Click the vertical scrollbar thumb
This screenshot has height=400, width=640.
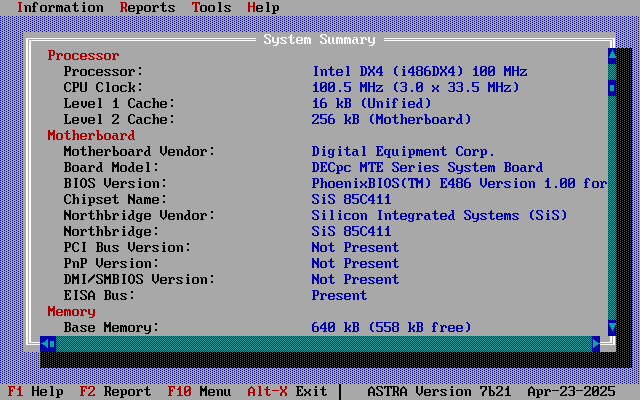(x=612, y=88)
